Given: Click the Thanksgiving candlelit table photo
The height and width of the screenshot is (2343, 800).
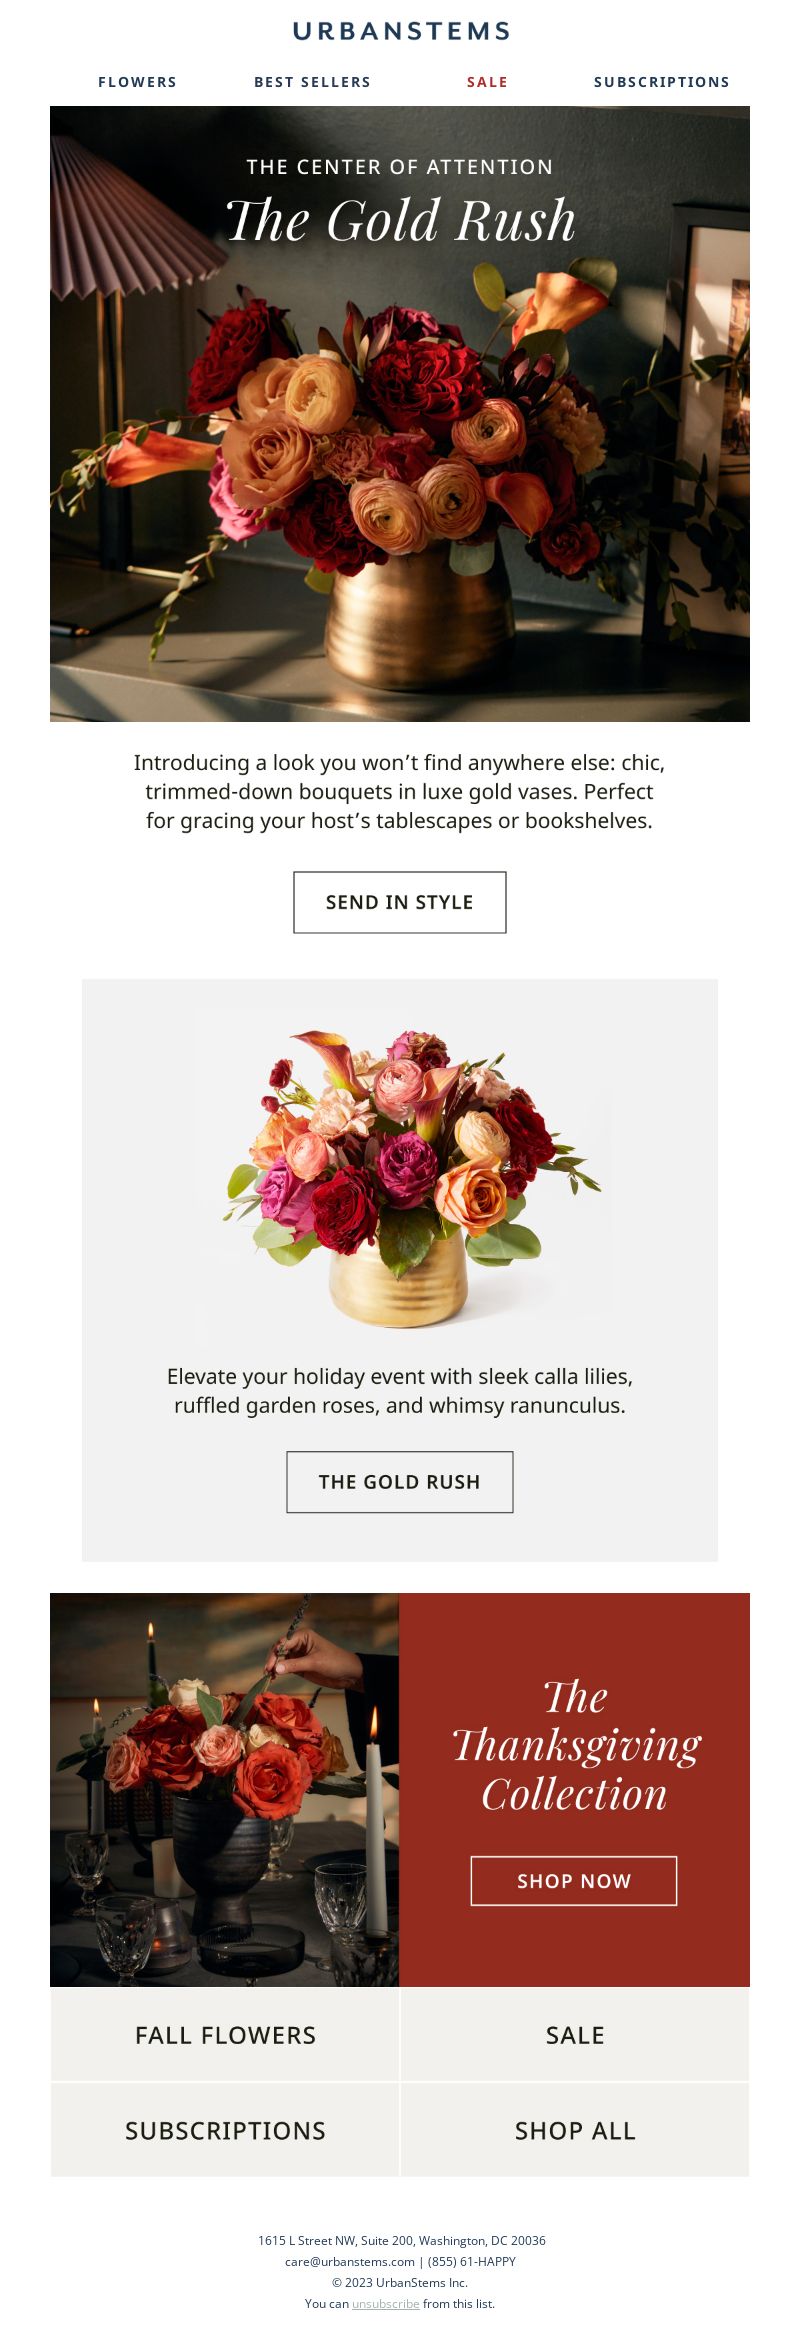Looking at the screenshot, I should (x=225, y=1790).
